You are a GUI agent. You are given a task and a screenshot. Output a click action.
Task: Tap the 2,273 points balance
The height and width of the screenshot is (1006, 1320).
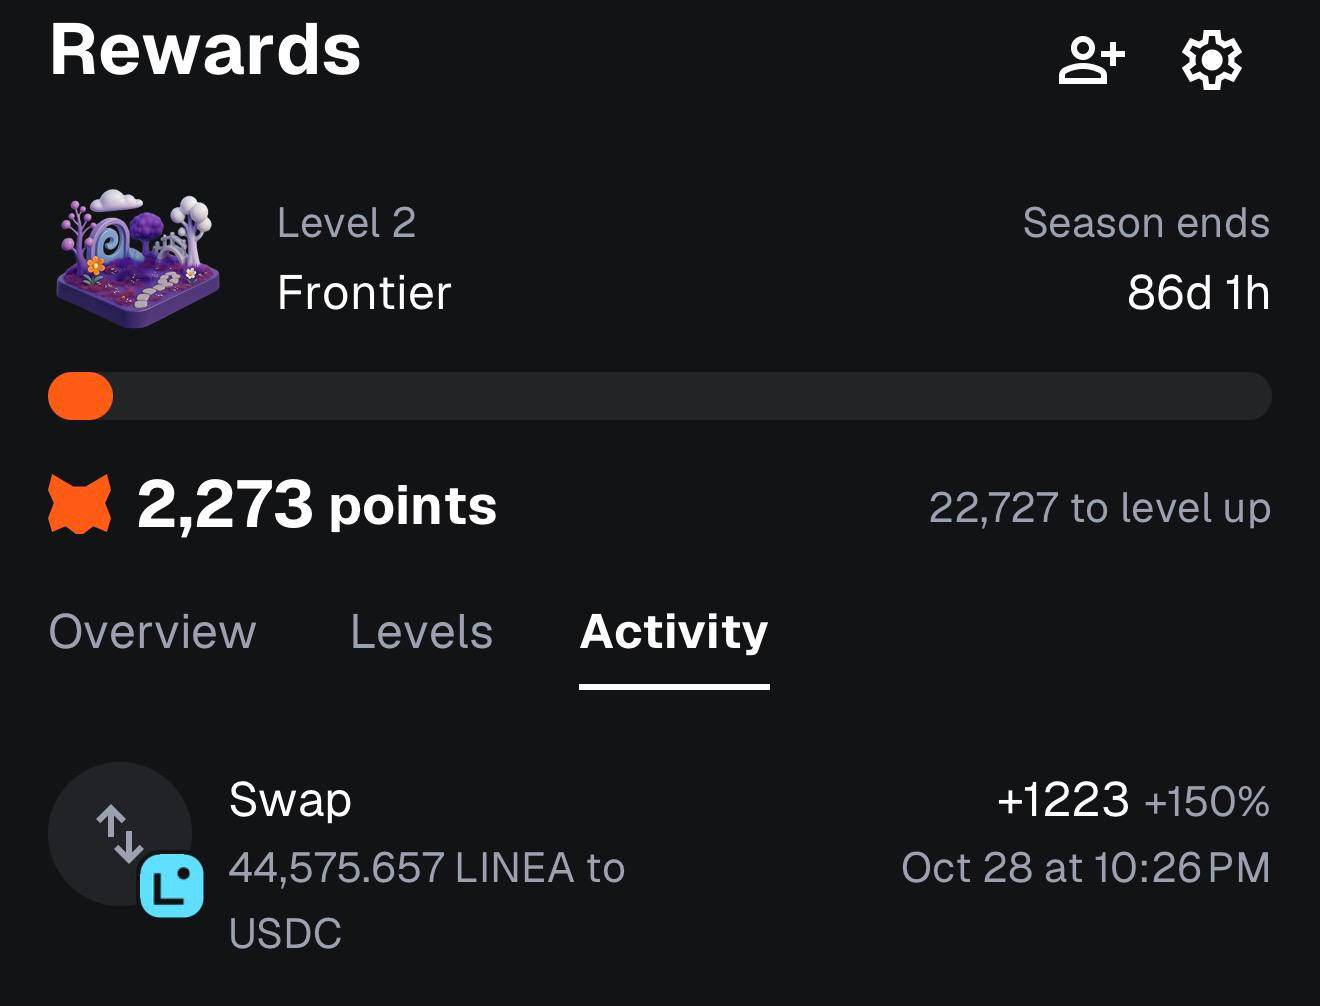tap(316, 505)
